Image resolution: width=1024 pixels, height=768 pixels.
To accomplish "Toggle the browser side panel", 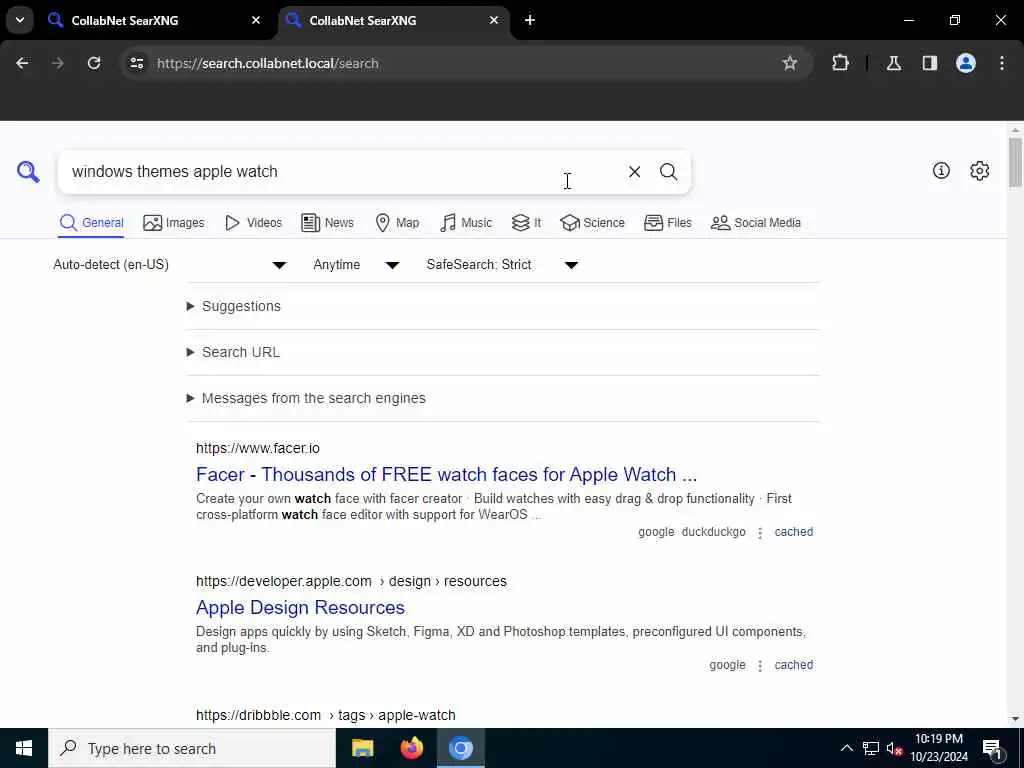I will click(x=929, y=63).
